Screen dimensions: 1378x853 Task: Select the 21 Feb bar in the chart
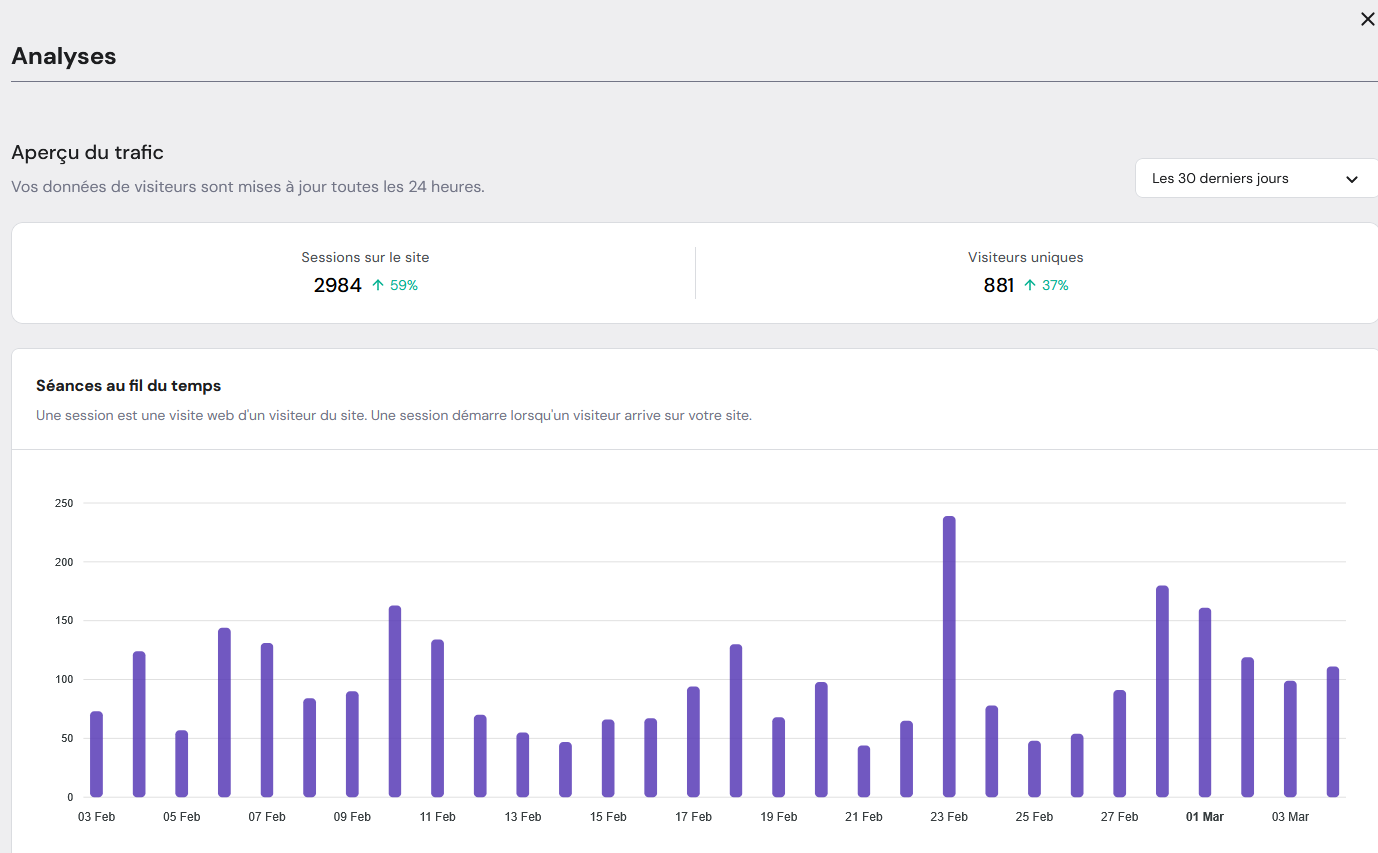coord(864,771)
